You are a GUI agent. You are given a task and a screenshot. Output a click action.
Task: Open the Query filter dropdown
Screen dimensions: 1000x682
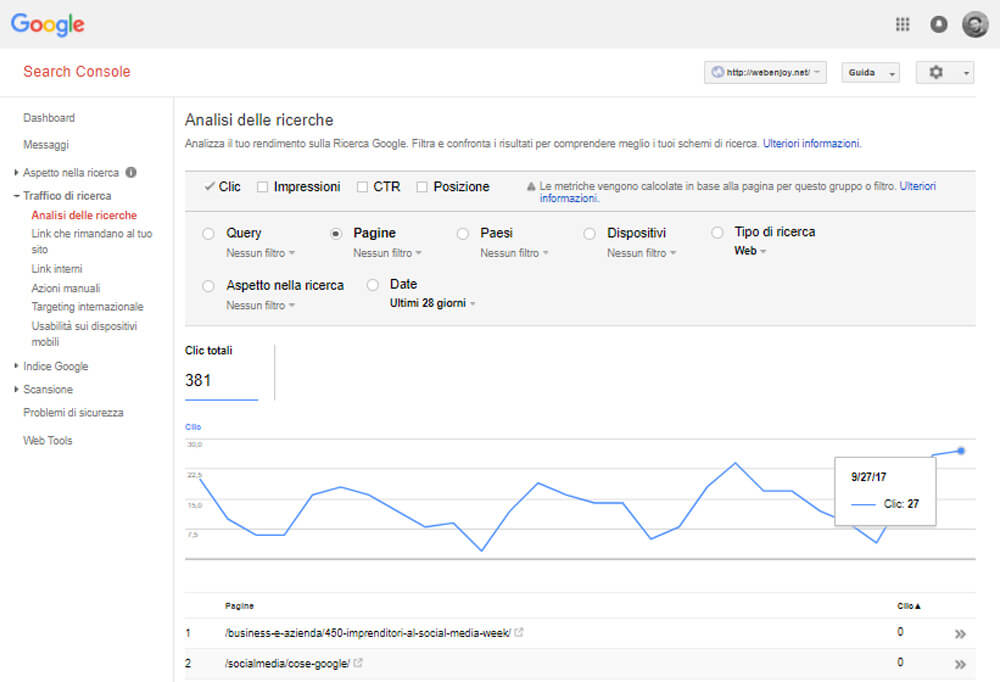(260, 253)
